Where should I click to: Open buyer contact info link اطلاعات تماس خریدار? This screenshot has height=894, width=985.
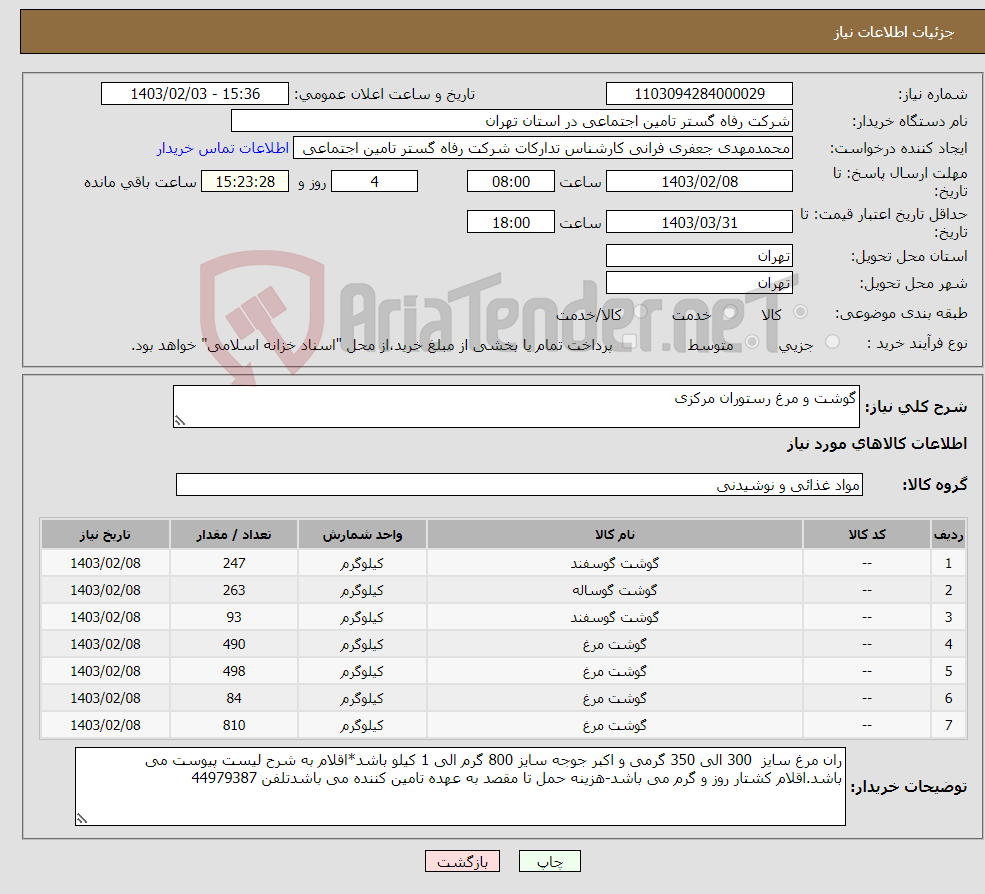(222, 148)
